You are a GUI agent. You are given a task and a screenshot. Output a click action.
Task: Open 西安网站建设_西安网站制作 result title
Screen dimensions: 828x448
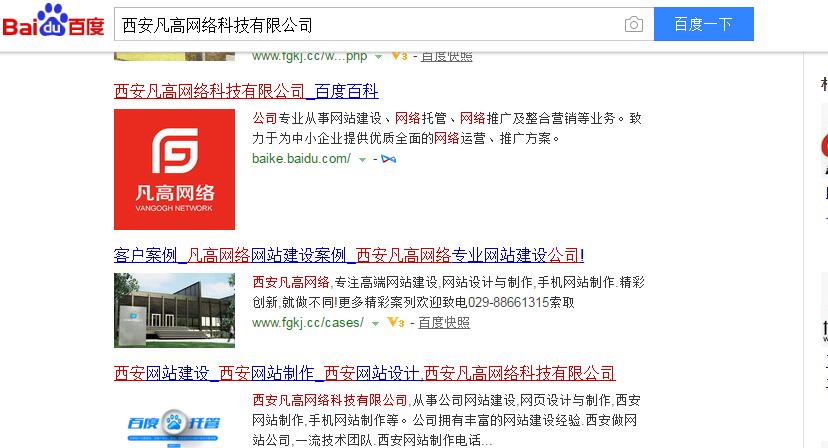[365, 373]
